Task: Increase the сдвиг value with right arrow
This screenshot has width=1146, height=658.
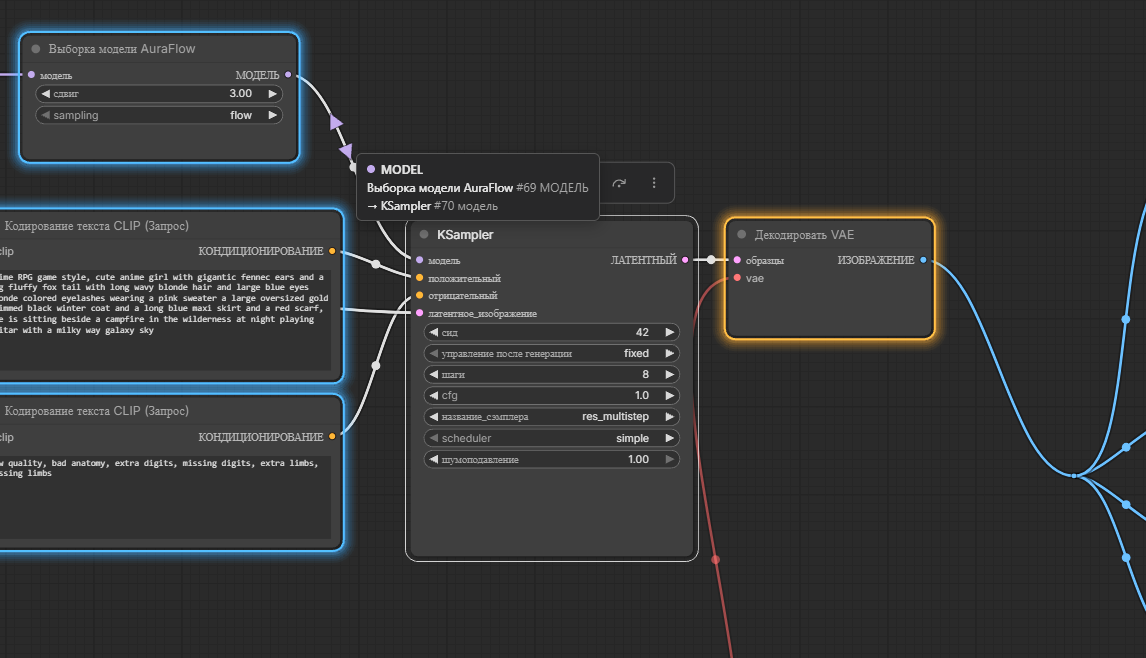Action: tap(273, 94)
